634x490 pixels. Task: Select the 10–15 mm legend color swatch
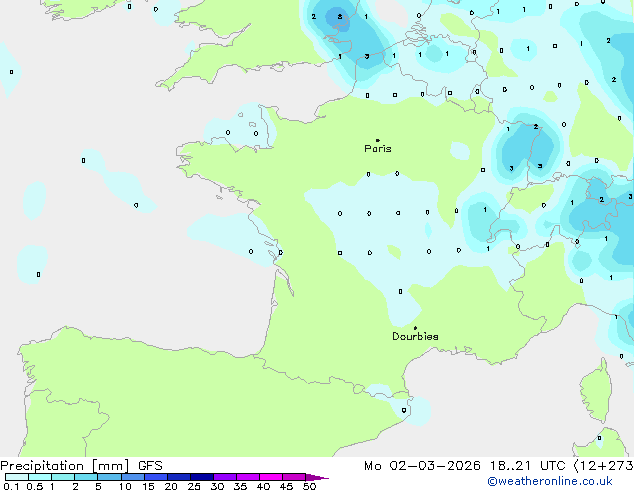[x=133, y=477]
